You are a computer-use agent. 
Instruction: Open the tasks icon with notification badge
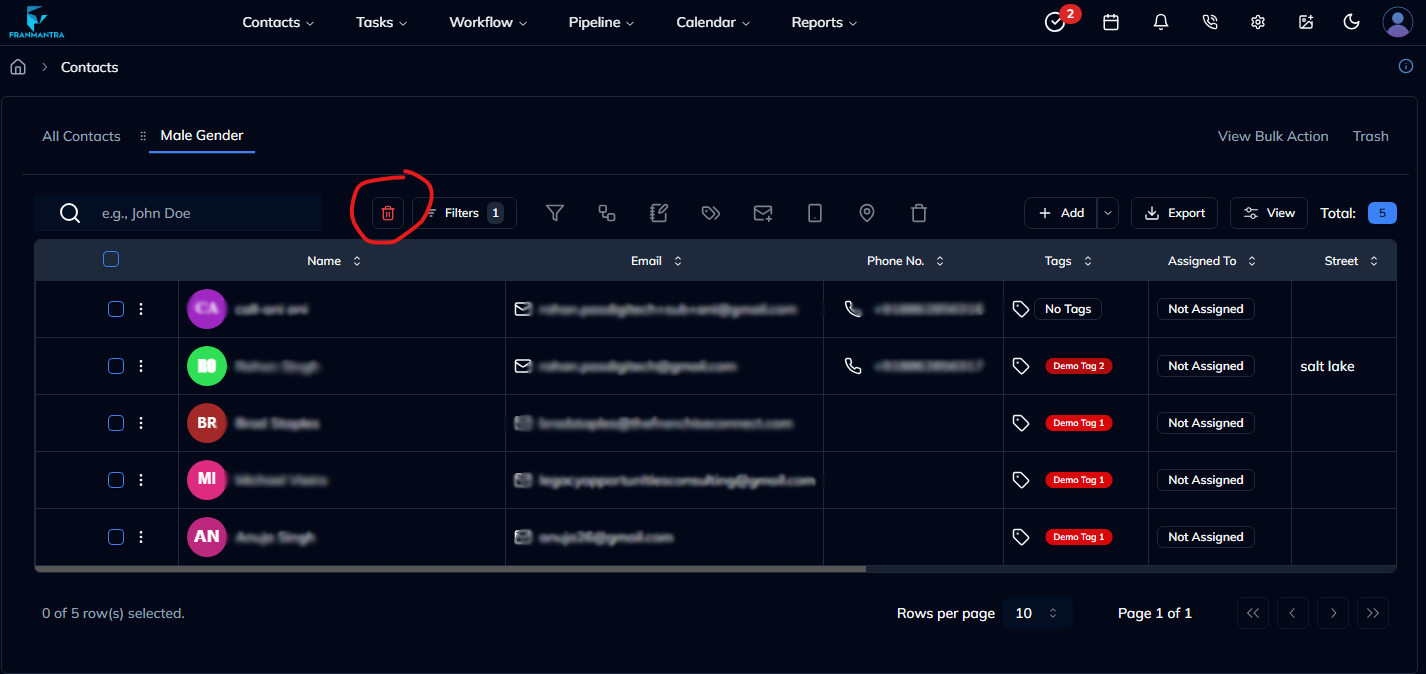click(x=1055, y=22)
